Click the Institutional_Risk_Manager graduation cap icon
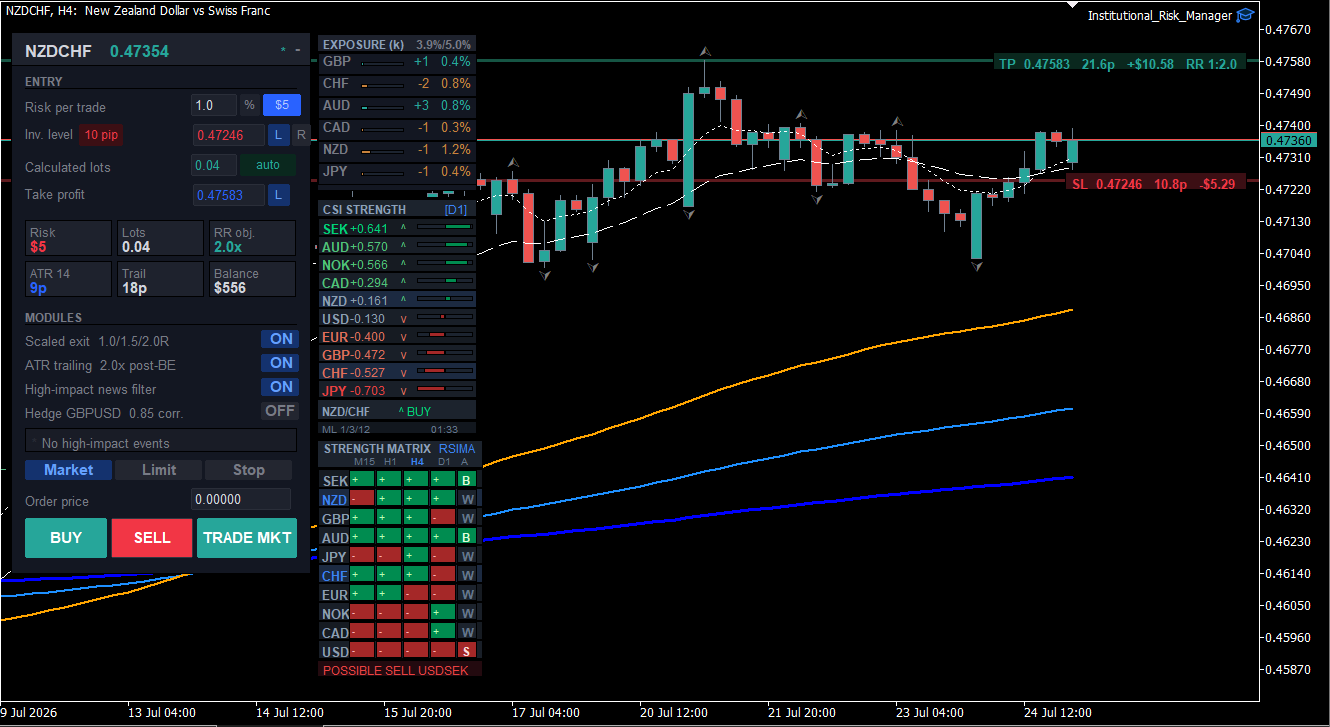This screenshot has width=1330, height=727. 1245,15
